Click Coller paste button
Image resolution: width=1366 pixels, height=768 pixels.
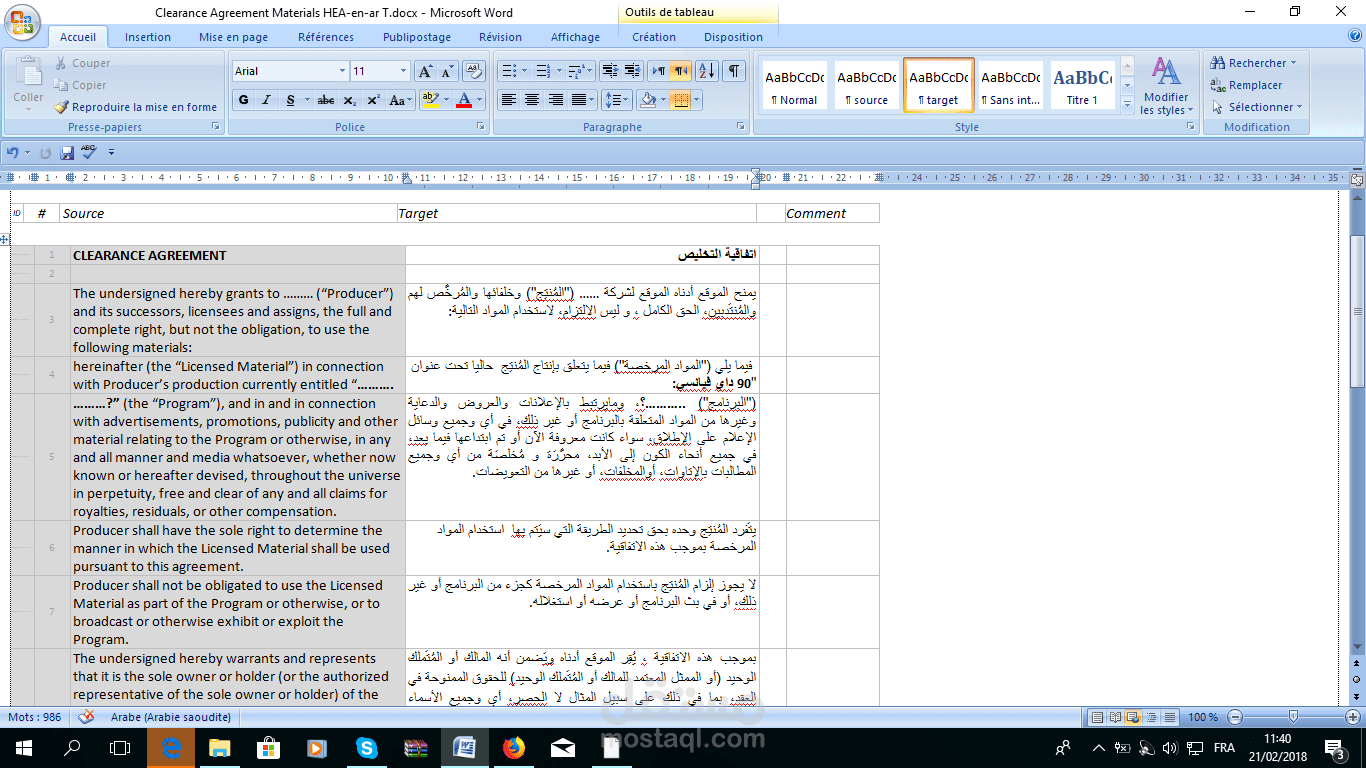click(28, 82)
